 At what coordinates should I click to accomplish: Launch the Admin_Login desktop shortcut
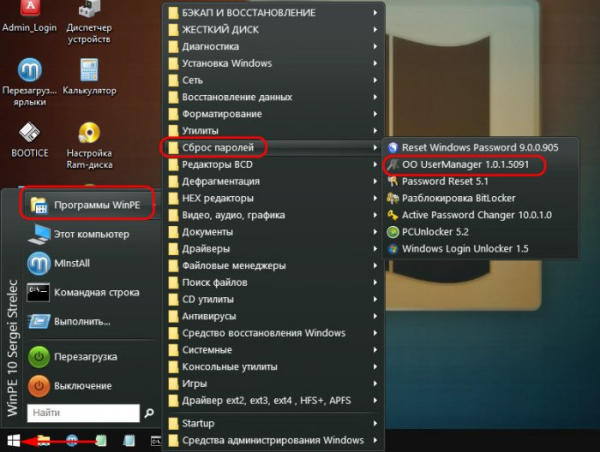[30, 12]
